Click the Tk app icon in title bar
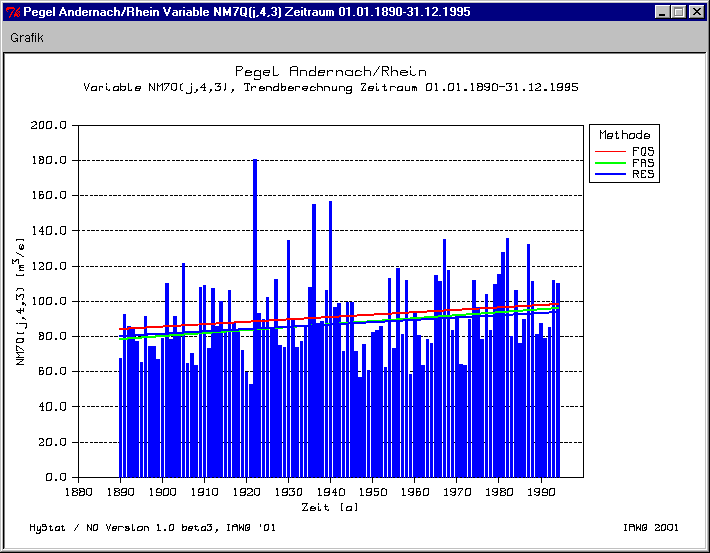 tap(13, 12)
